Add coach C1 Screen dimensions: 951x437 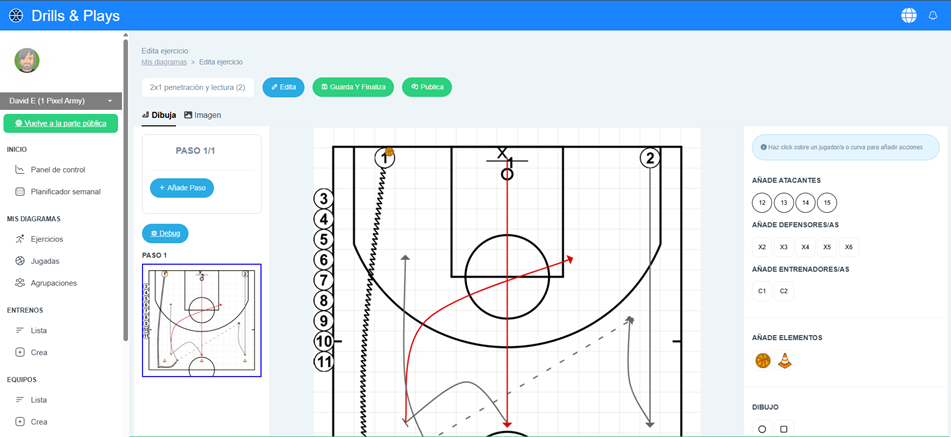762,291
